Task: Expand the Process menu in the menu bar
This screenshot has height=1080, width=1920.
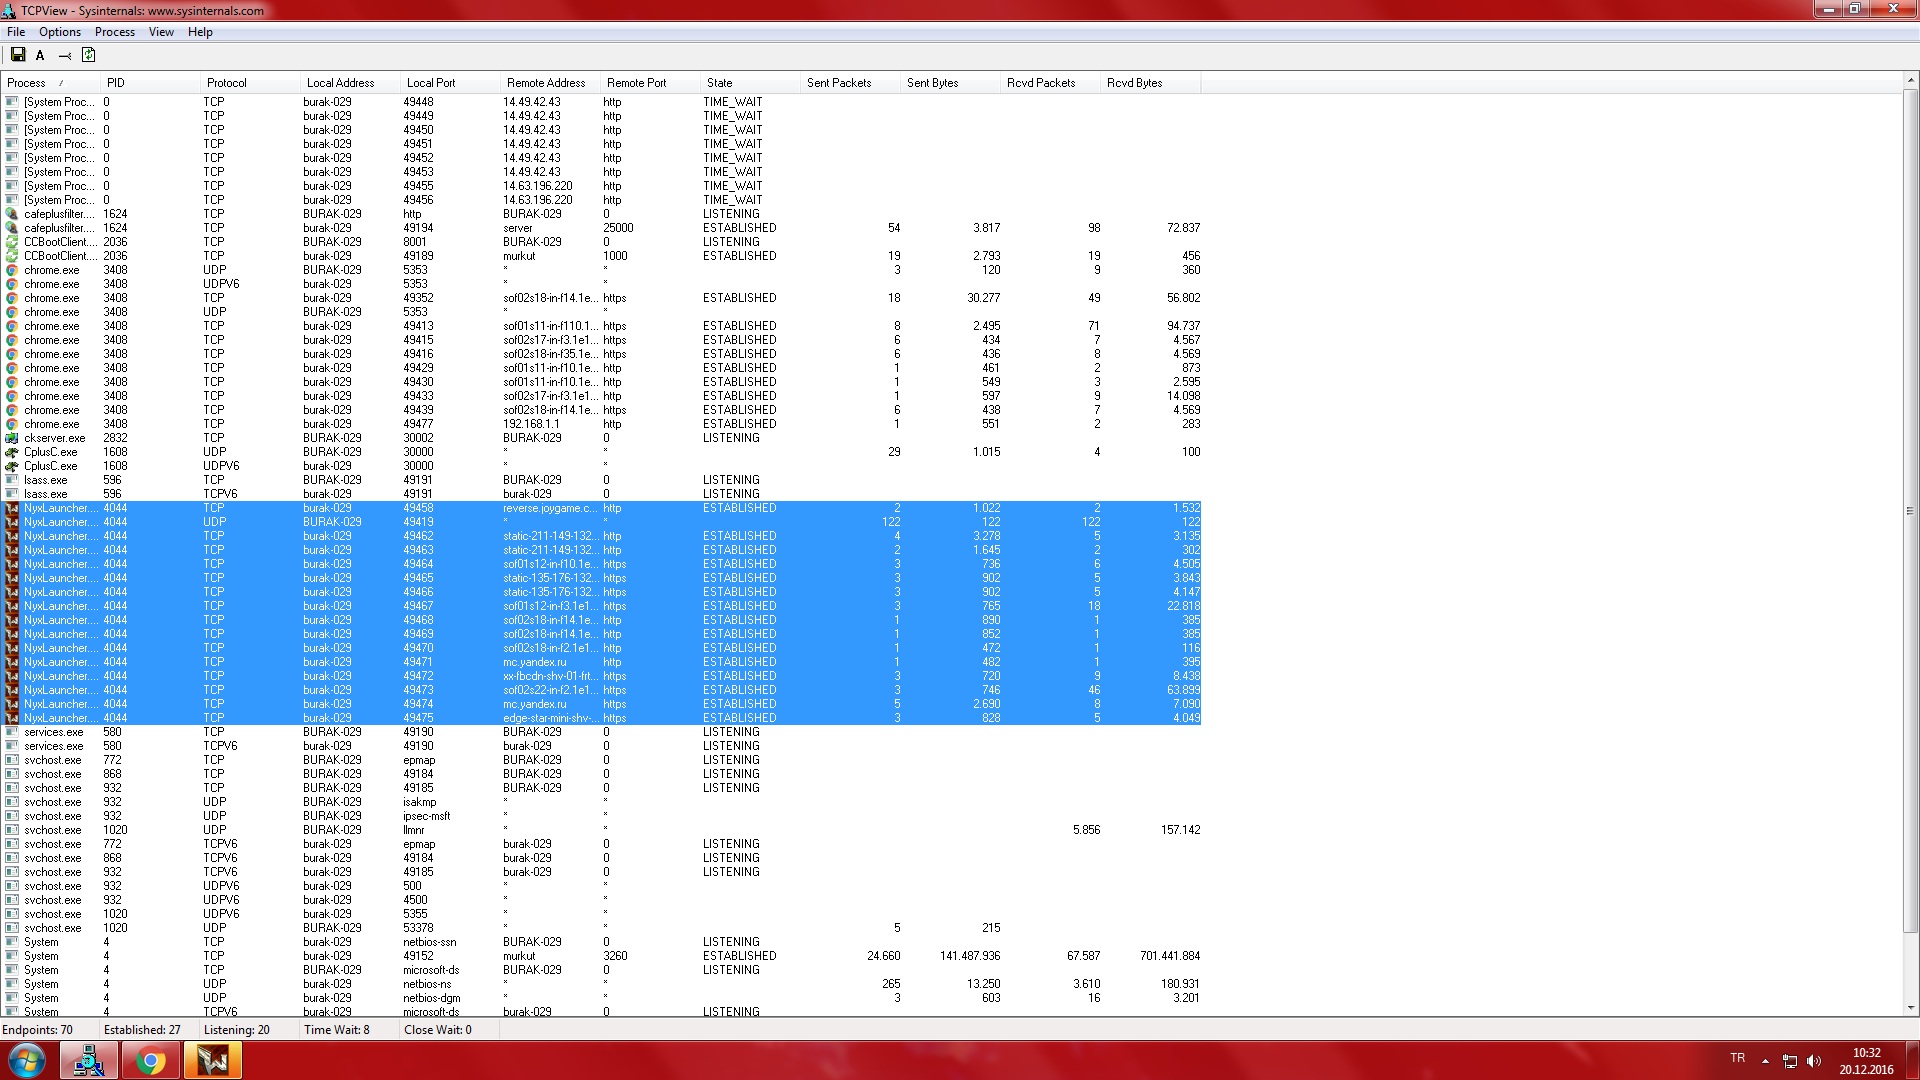Action: [x=114, y=32]
